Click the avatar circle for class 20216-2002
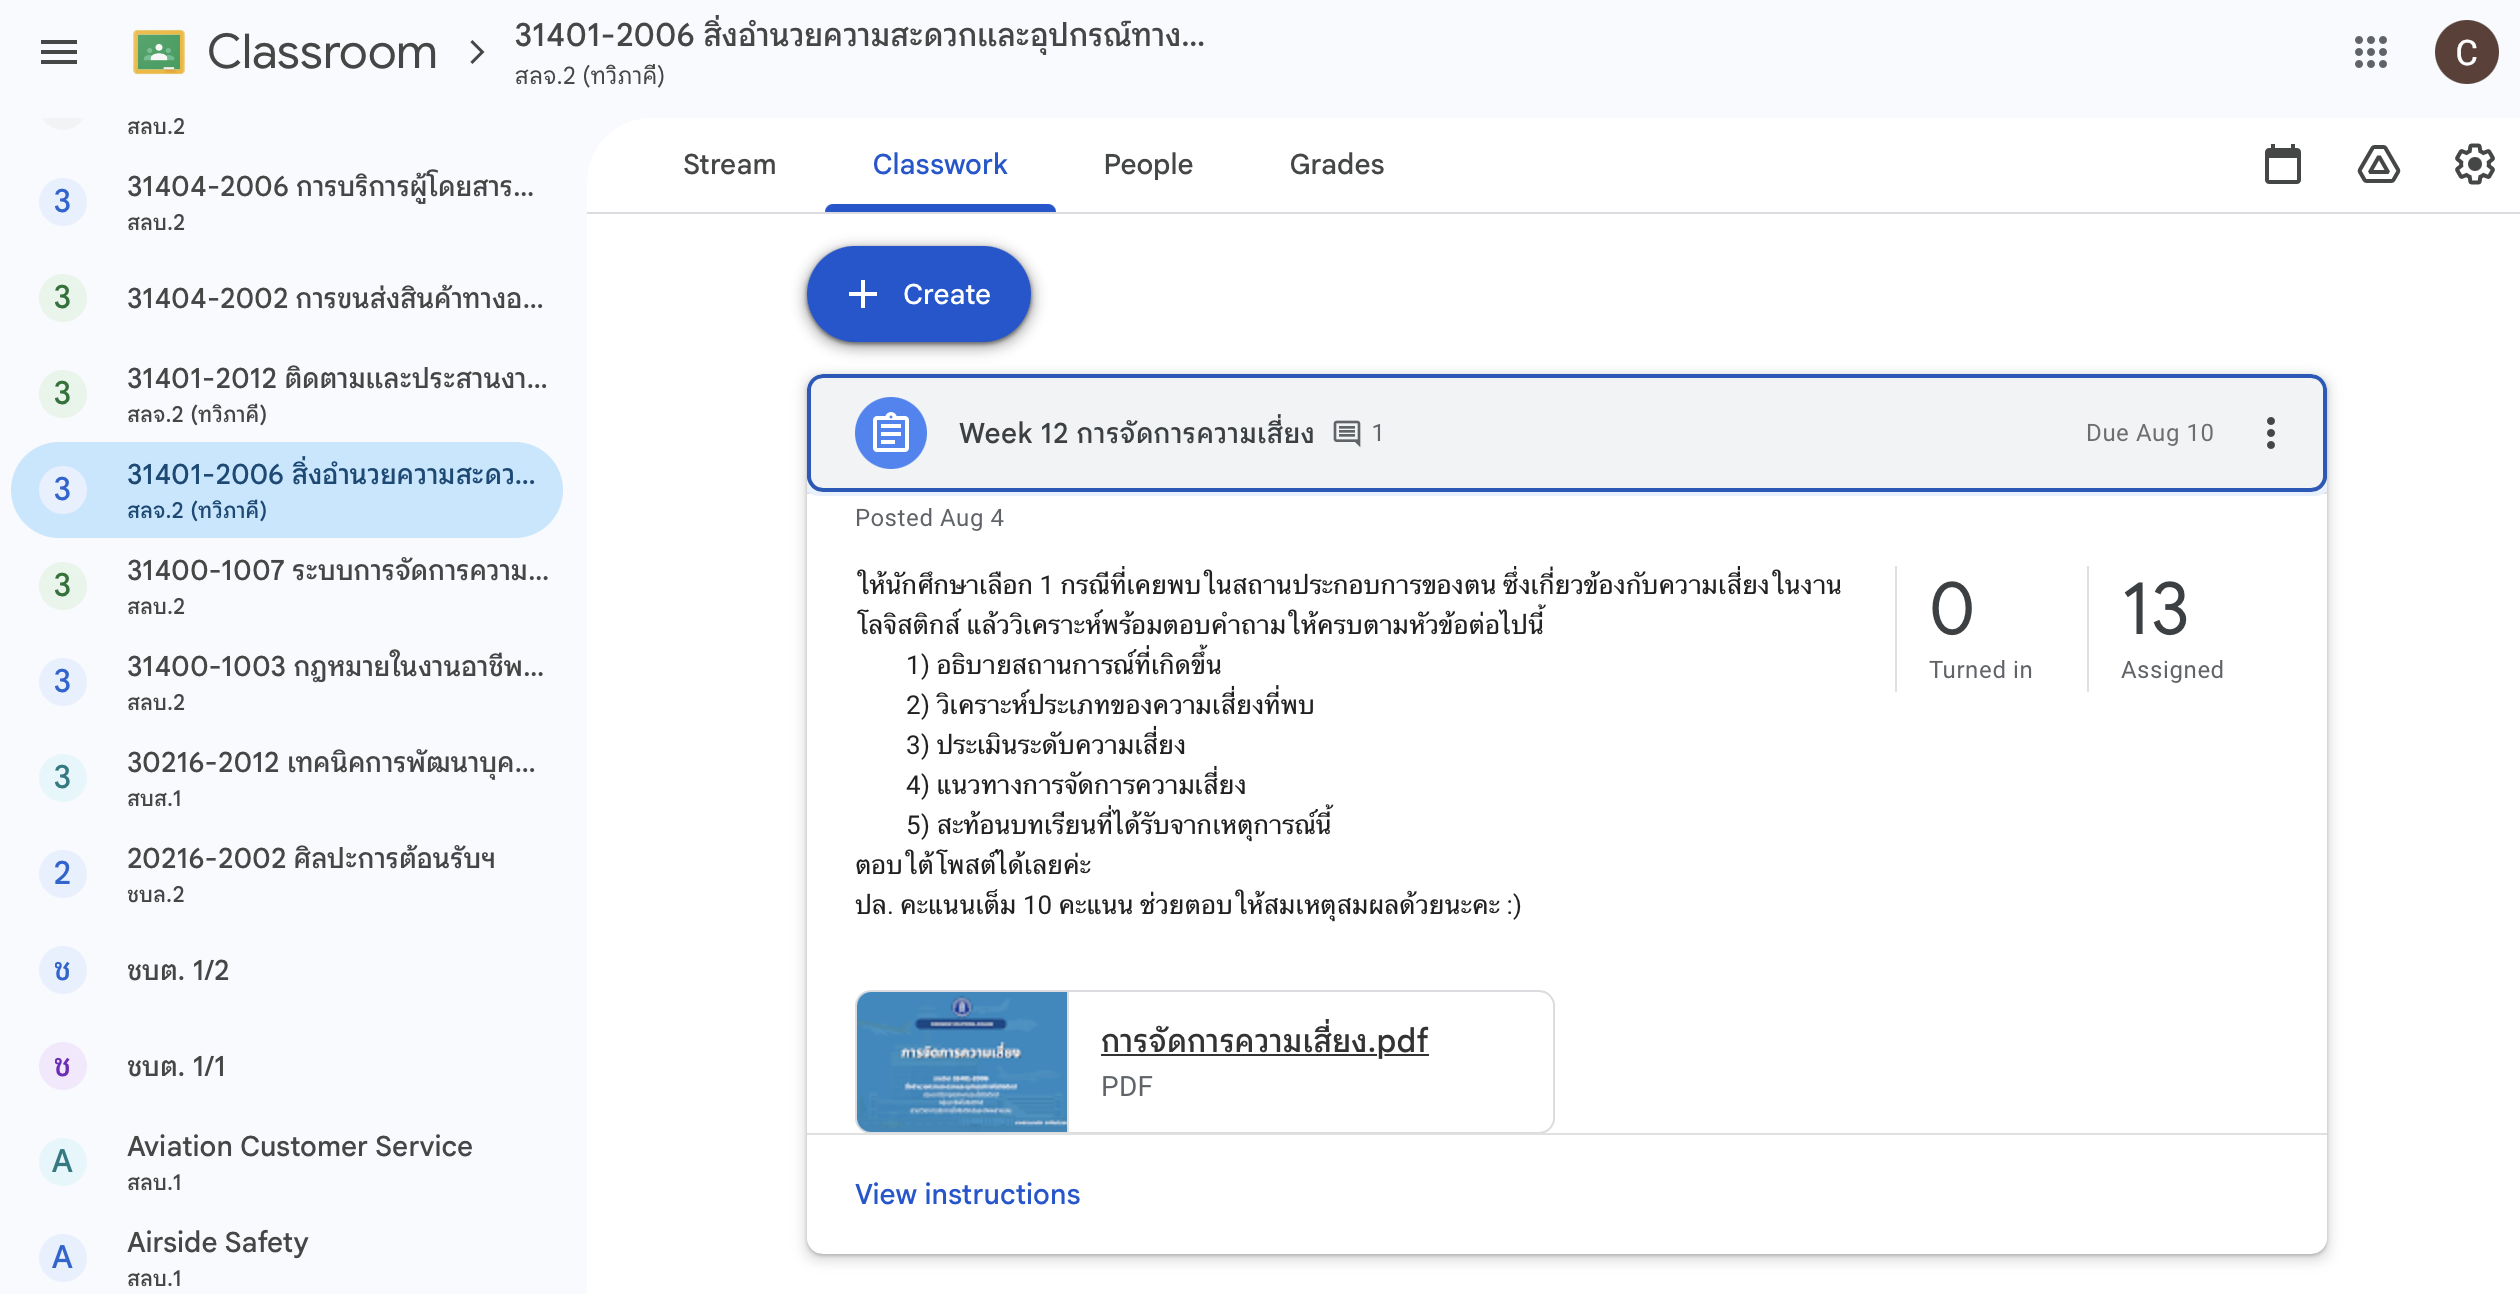 pos(62,874)
